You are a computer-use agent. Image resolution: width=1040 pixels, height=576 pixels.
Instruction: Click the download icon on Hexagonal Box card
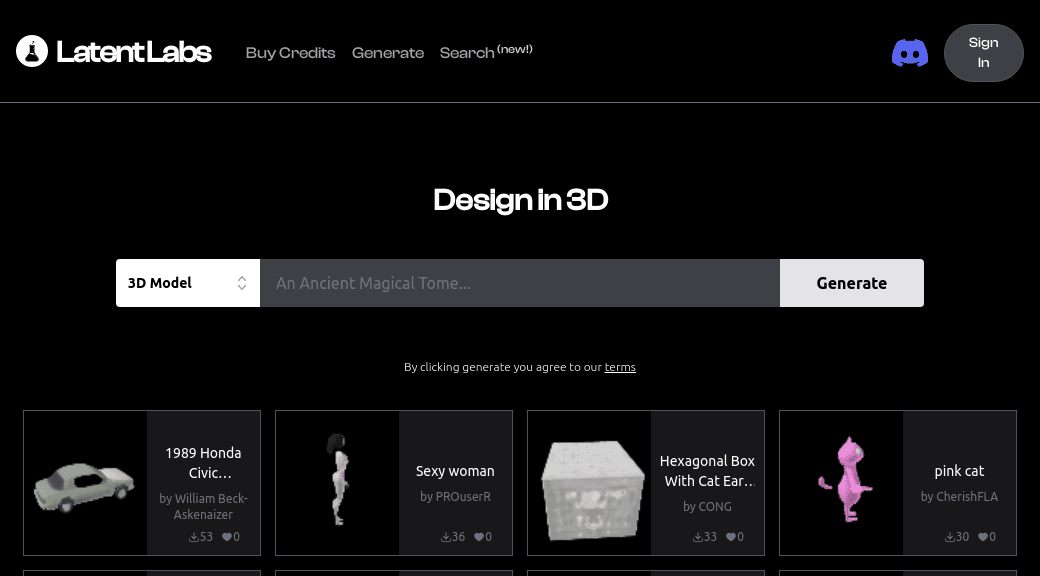[x=698, y=536]
